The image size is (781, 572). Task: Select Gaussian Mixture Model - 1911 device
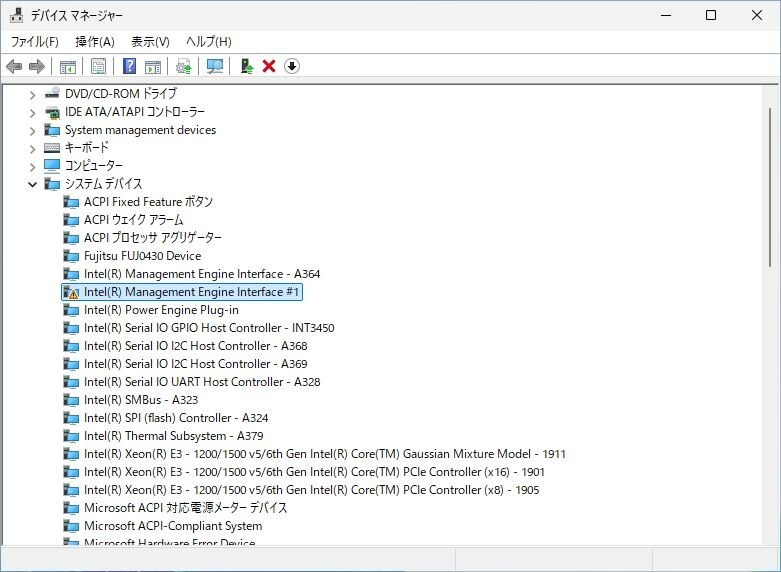325,454
